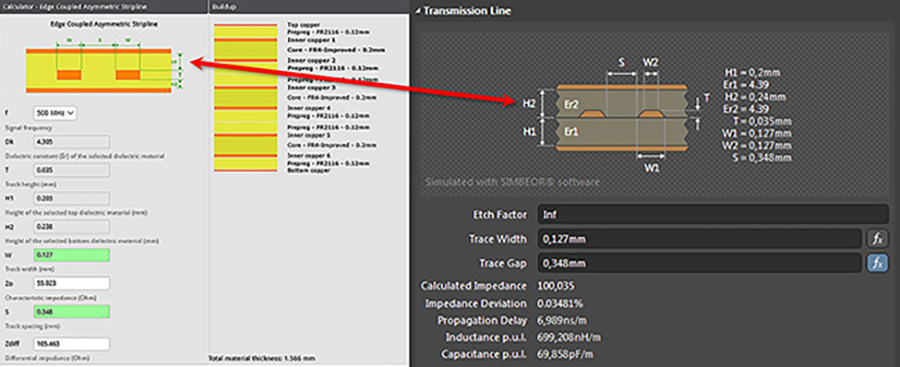Select the Zdiff differential impedance field

72,344
